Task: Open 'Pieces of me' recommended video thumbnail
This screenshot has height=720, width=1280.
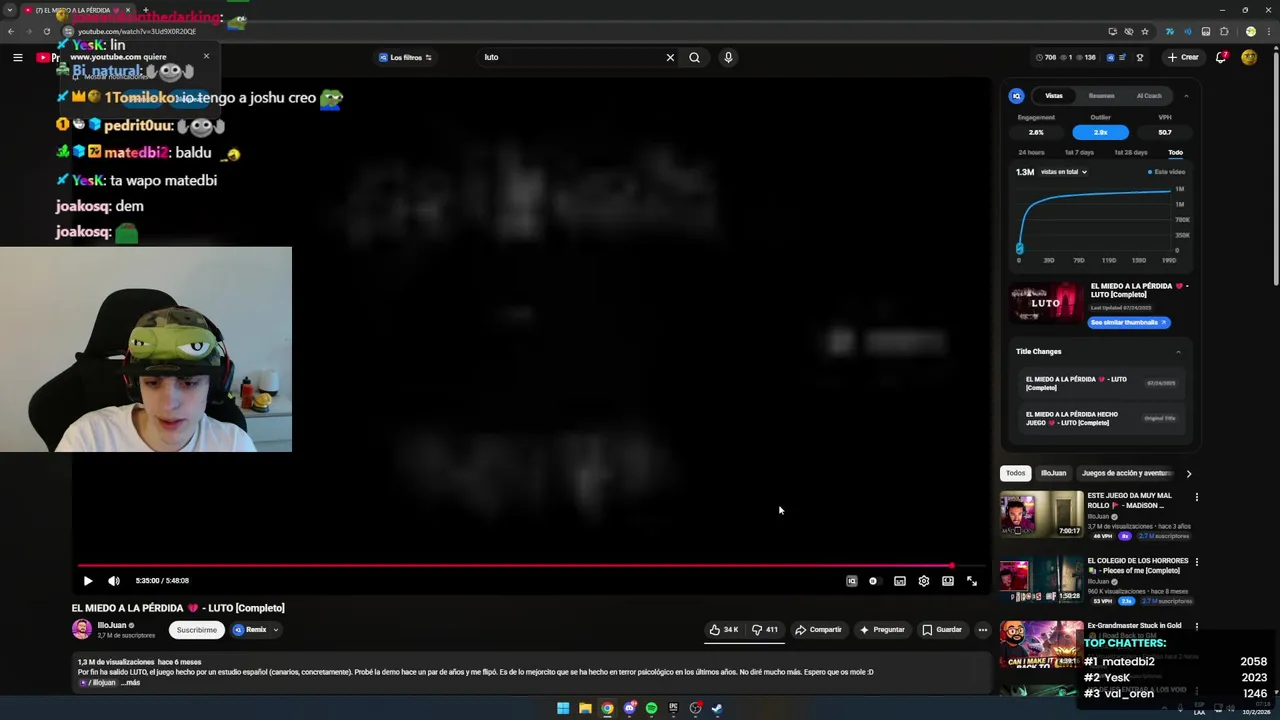Action: click(x=1042, y=580)
